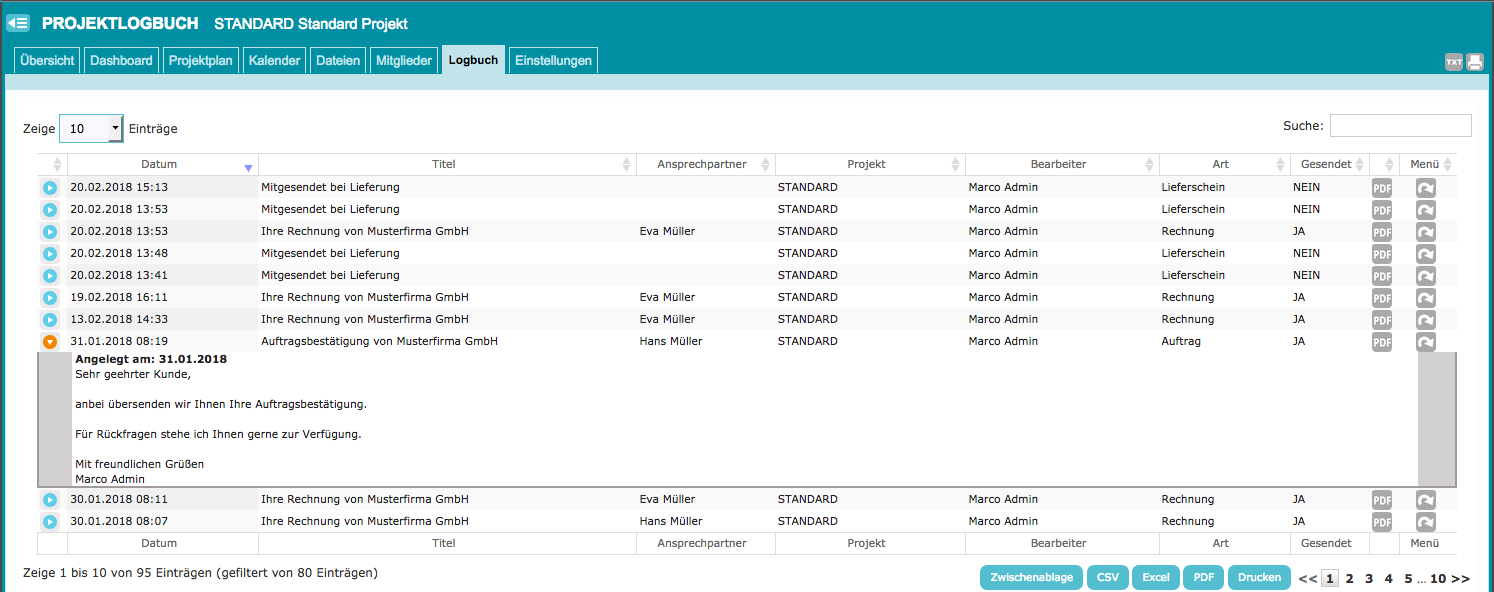
Task: Click the sidebar collapse icon beside PROJEKTLOGBUCH
Action: 18,23
